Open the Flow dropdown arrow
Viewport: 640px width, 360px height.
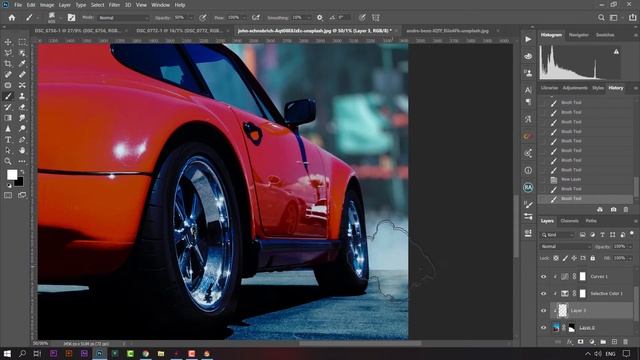point(244,18)
